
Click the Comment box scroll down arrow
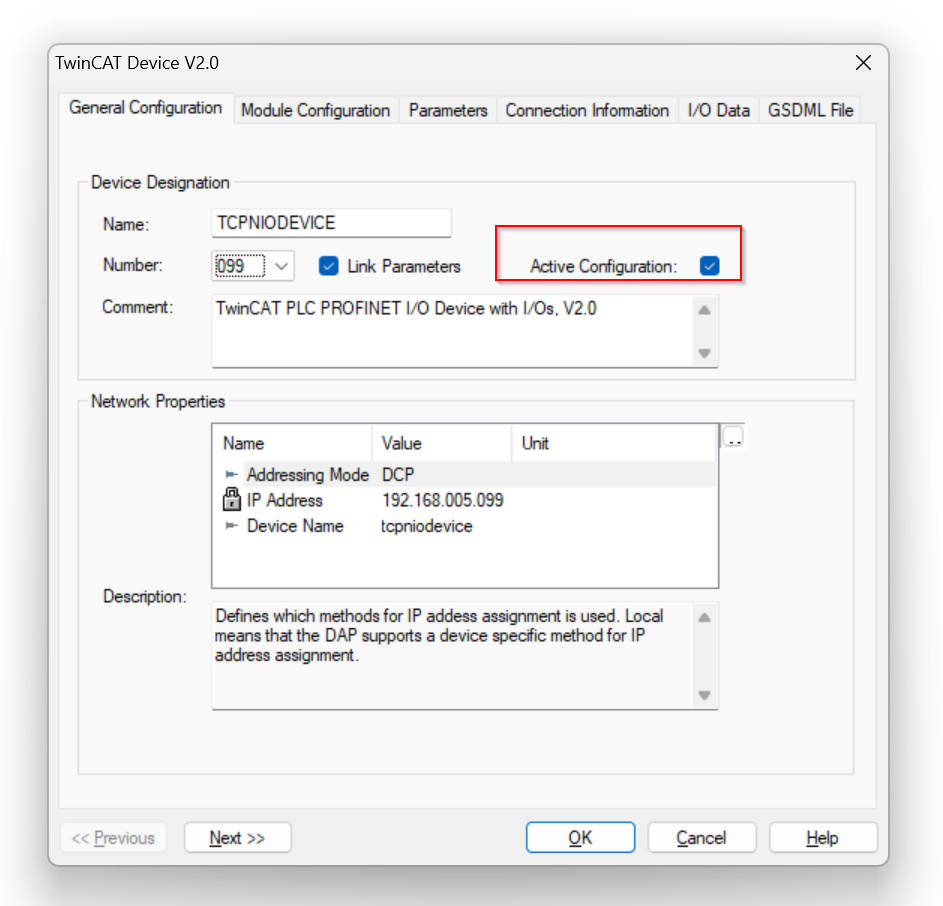click(x=704, y=353)
